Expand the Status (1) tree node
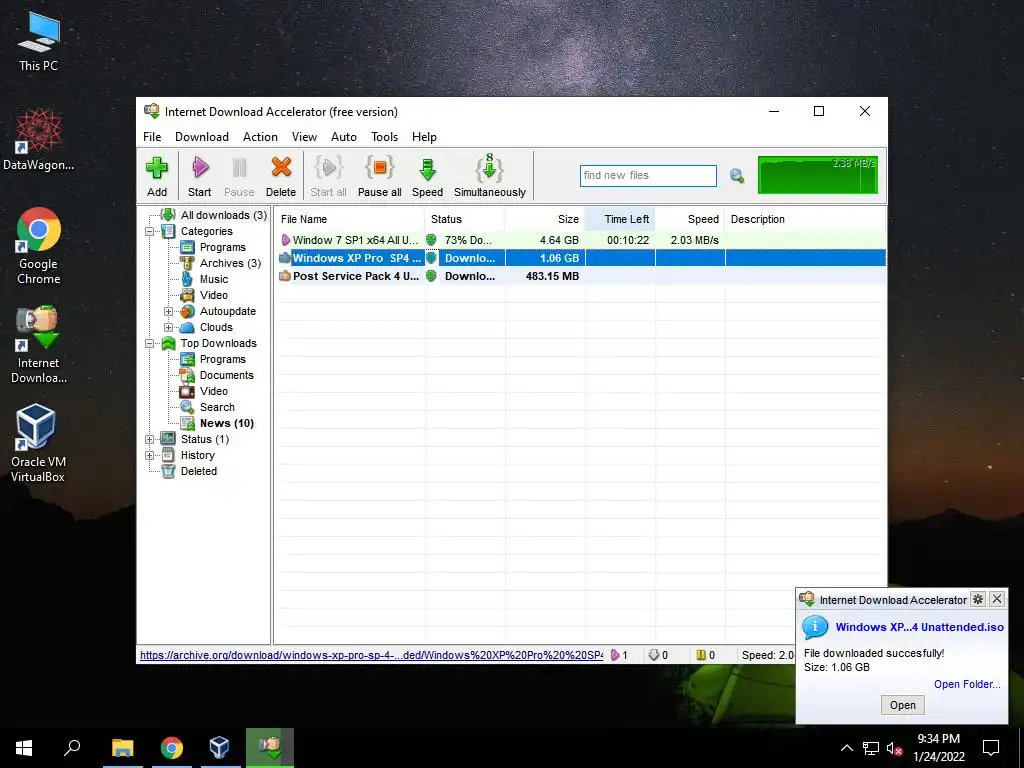The width and height of the screenshot is (1024, 768). pos(150,440)
